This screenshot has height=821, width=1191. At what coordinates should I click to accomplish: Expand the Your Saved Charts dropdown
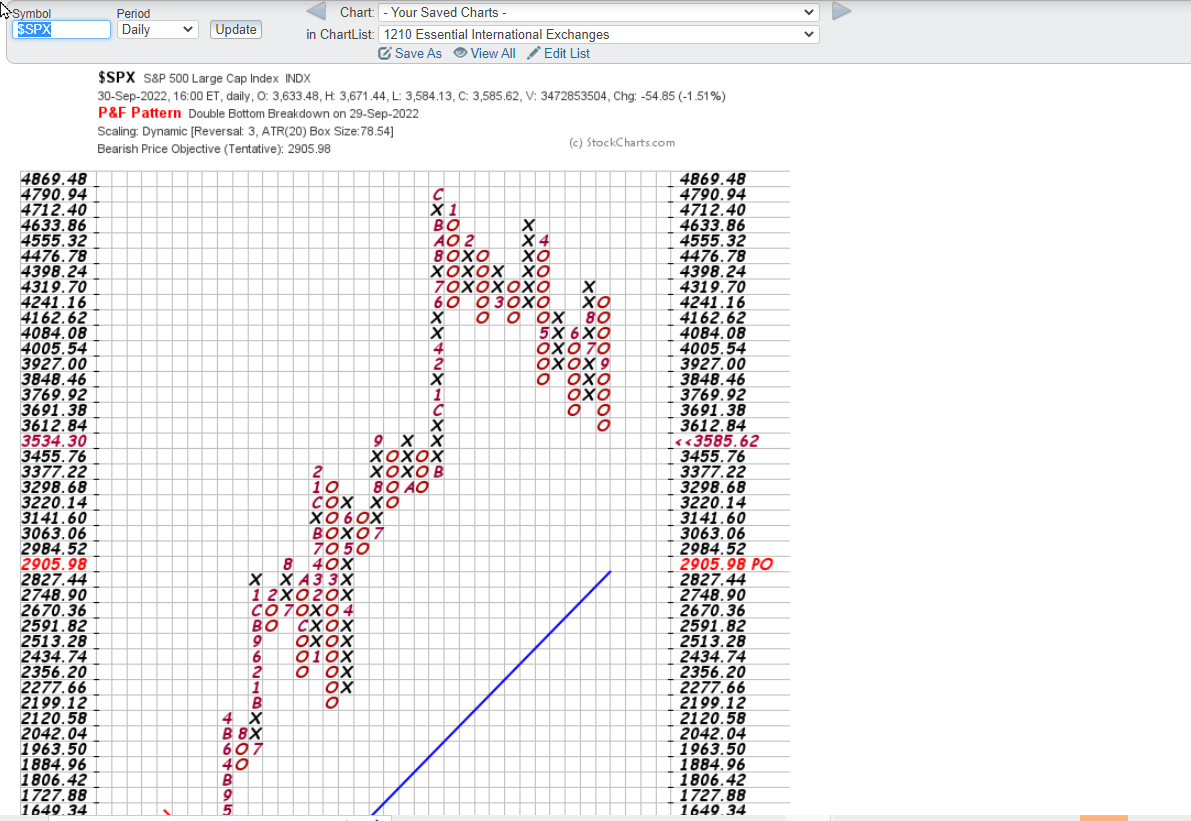point(598,13)
